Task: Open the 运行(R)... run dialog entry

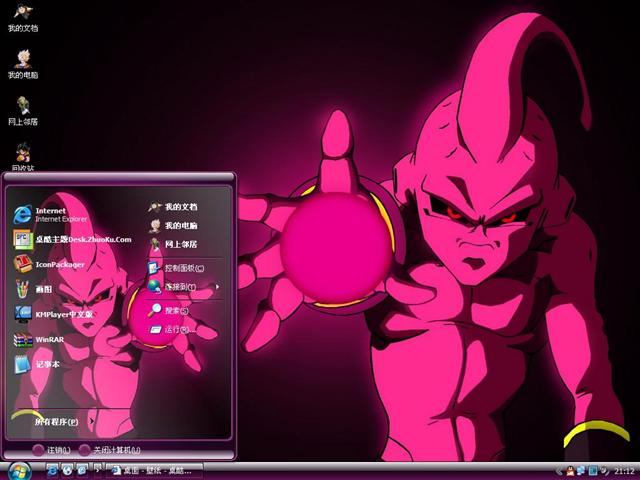Action: pyautogui.click(x=172, y=329)
